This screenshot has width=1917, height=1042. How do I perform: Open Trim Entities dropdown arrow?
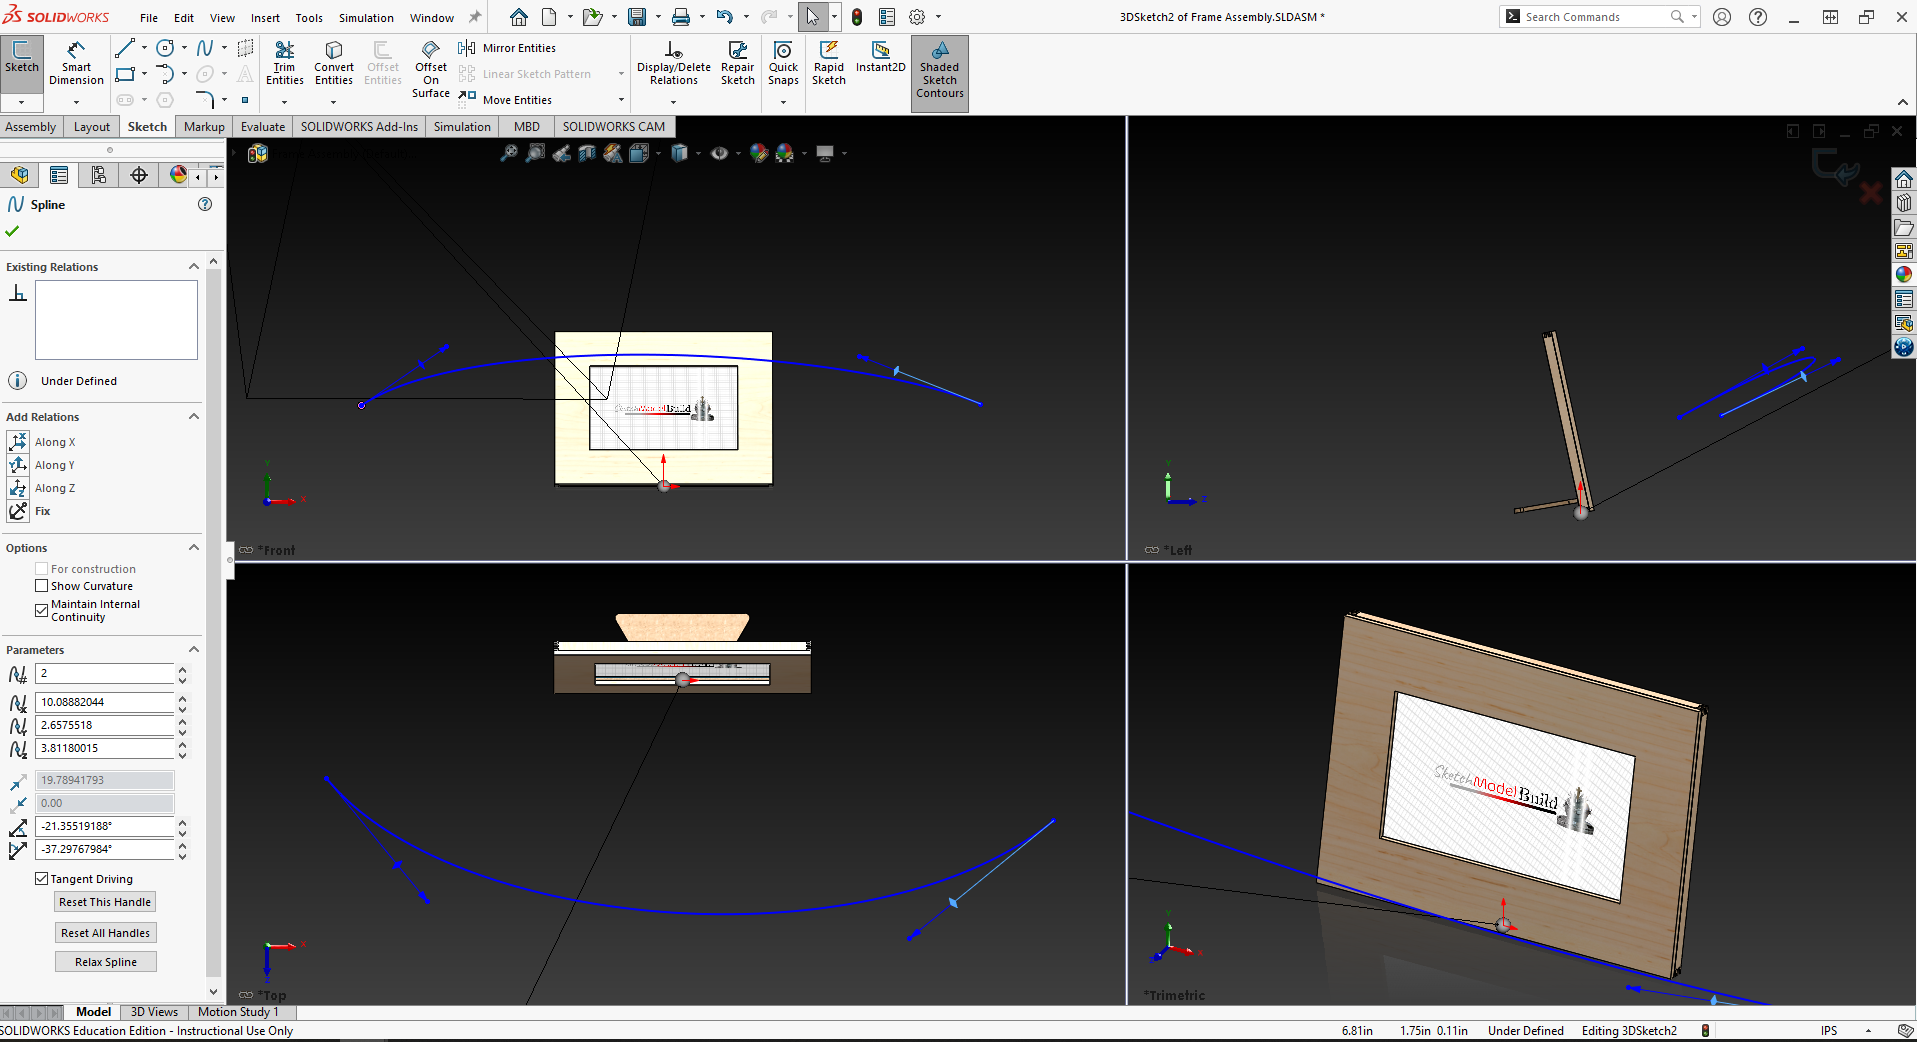tap(284, 102)
